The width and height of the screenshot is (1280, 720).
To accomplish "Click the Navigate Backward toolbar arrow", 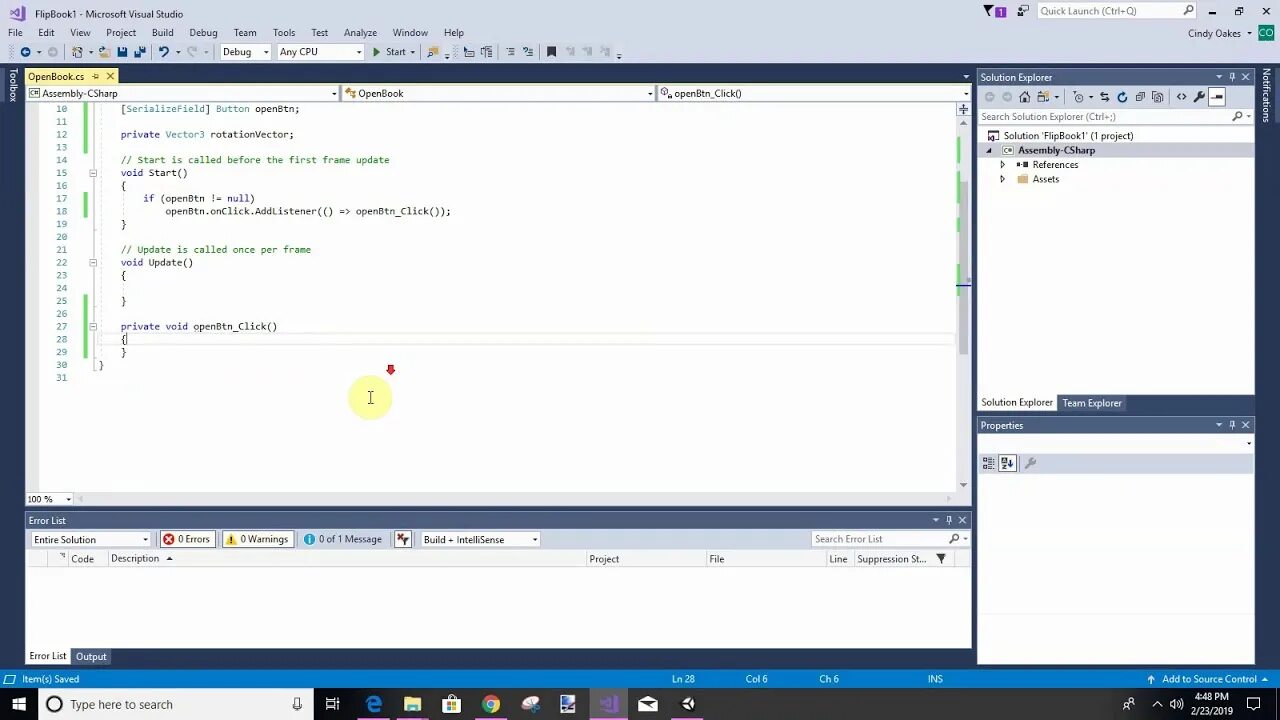I will click(25, 52).
